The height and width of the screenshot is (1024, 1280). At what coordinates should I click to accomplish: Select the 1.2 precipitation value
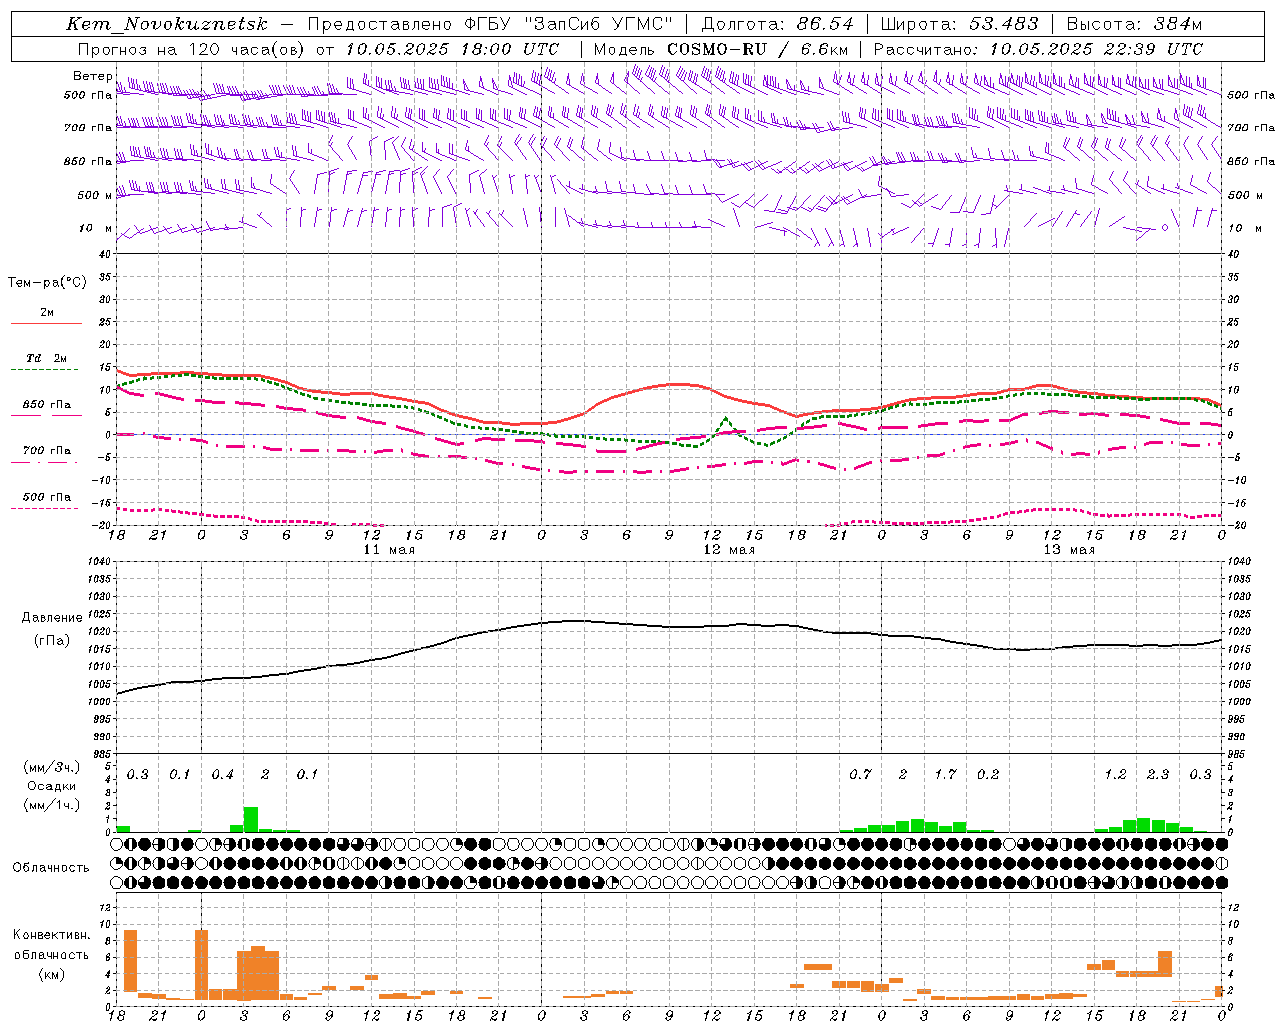[x=1115, y=775]
